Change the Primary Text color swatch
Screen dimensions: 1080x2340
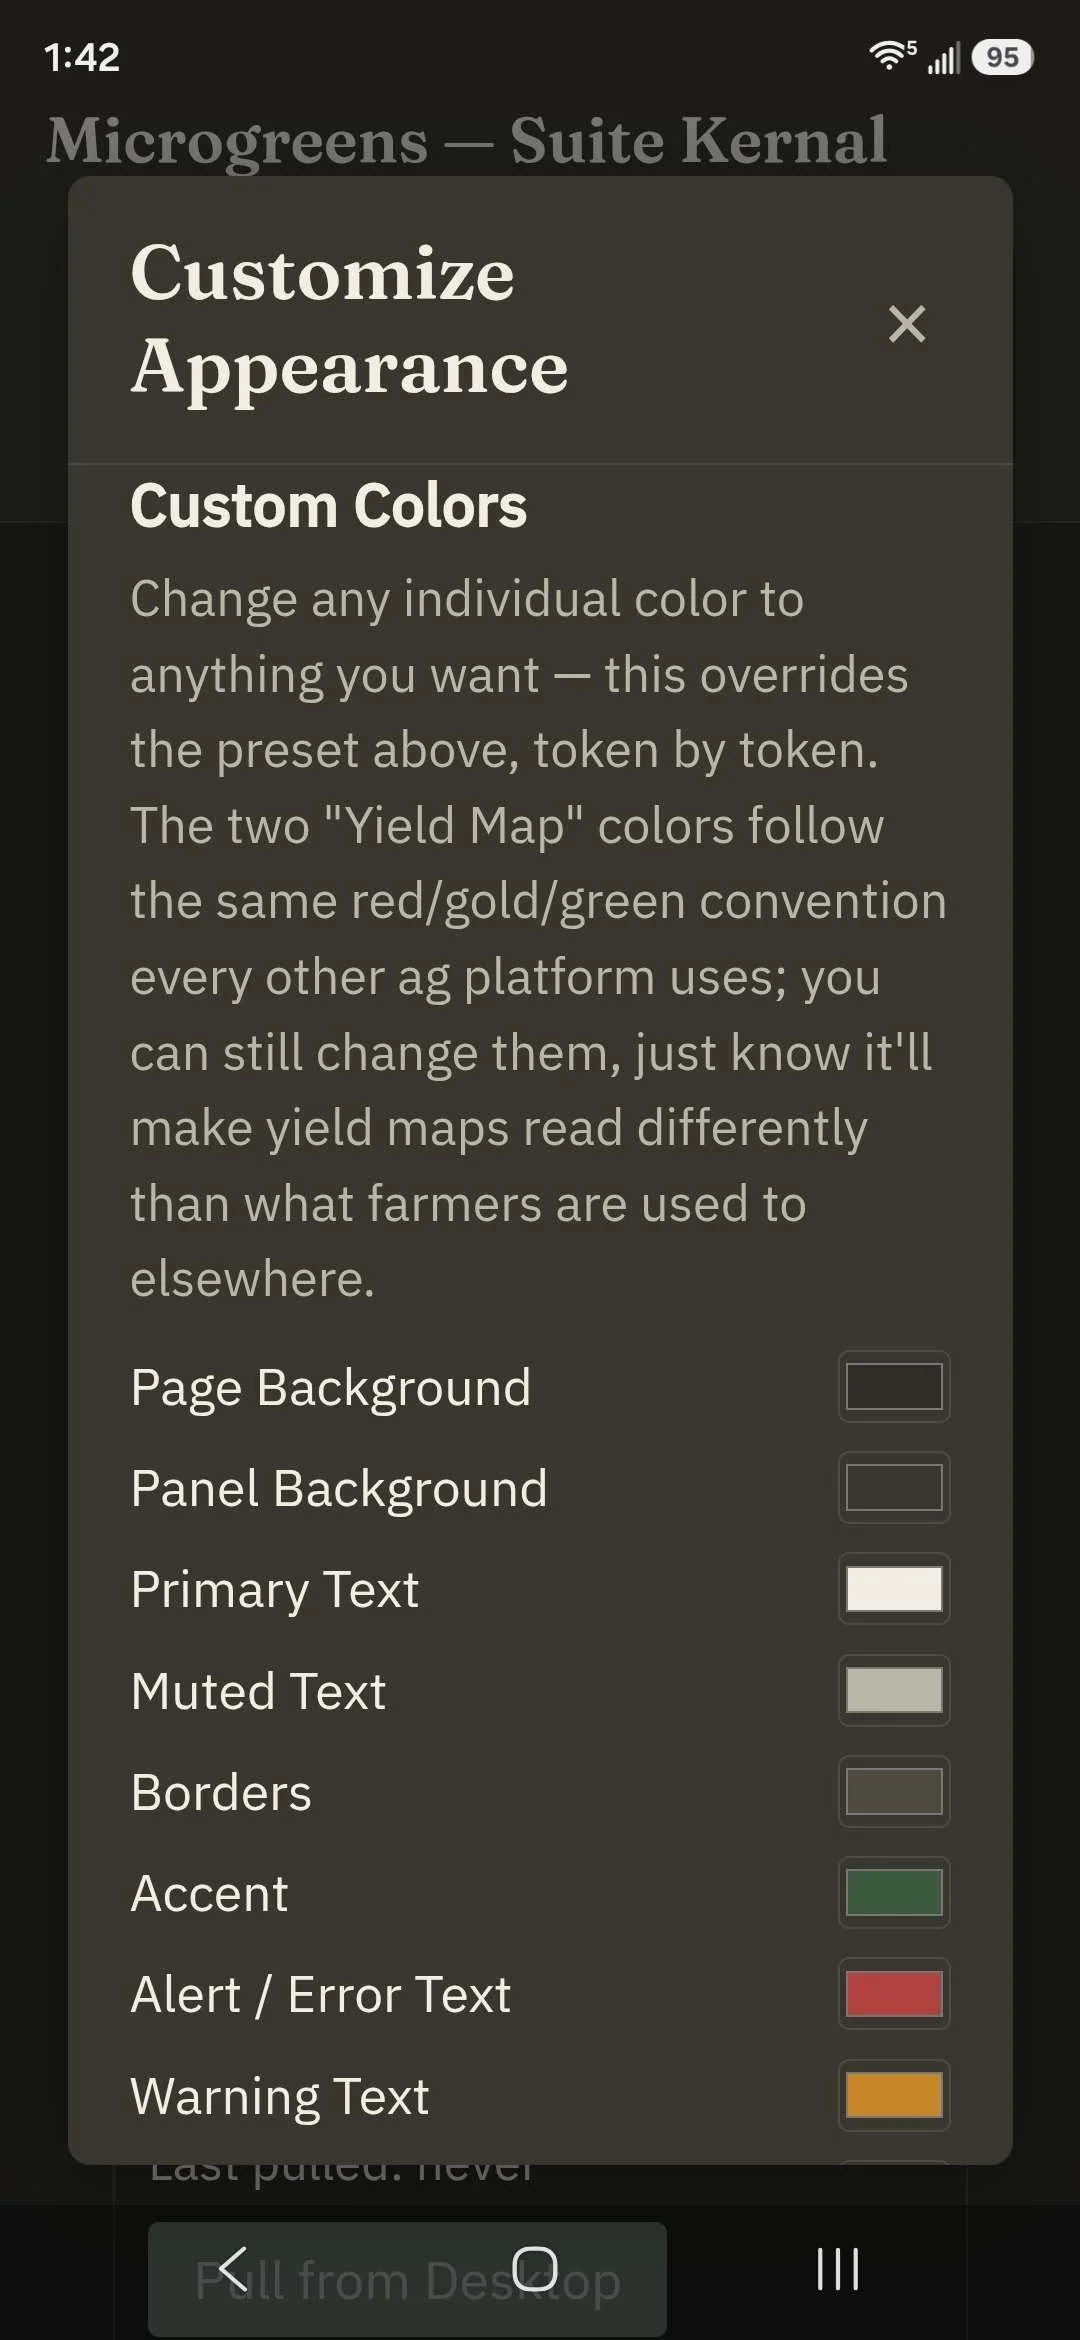[x=894, y=1588]
